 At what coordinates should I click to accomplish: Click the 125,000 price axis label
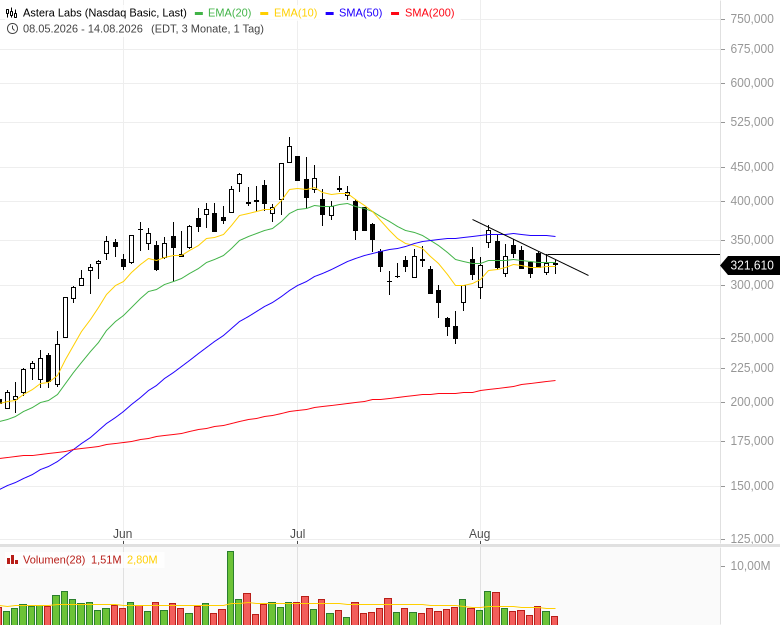point(752,539)
